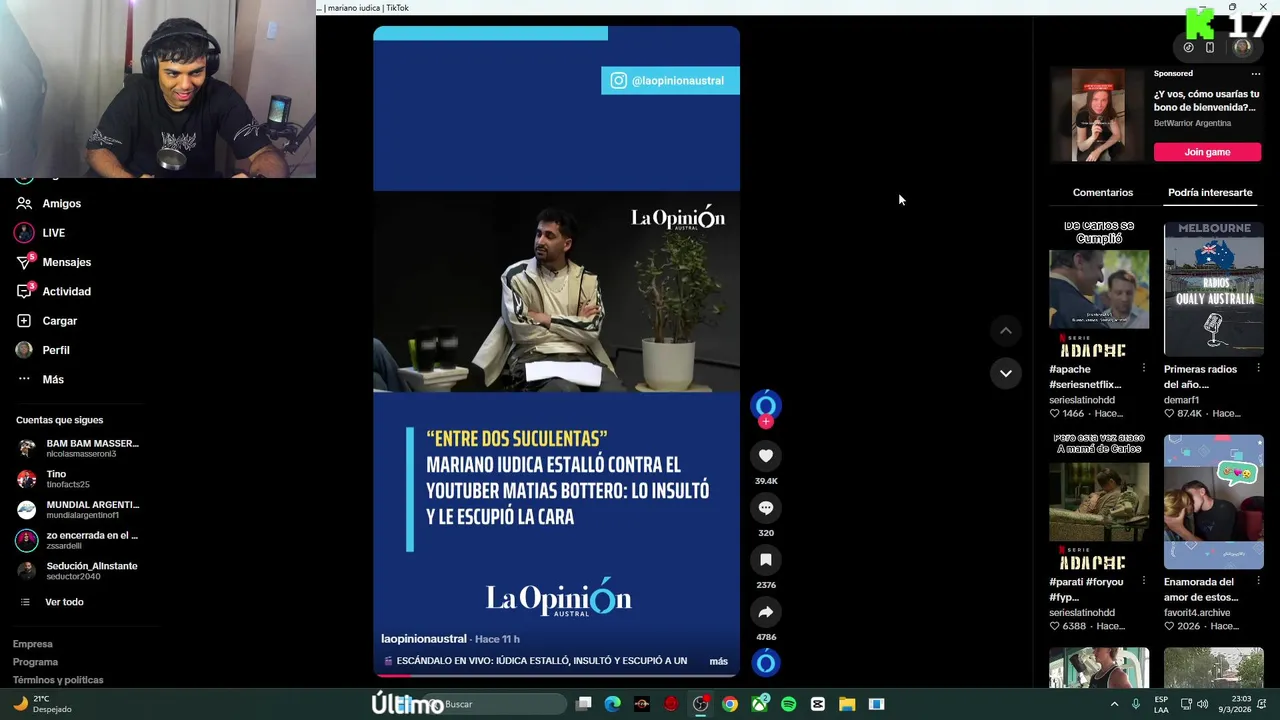This screenshot has height=720, width=1280.
Task: Open Actividad in the sidebar
Action: click(x=54, y=291)
